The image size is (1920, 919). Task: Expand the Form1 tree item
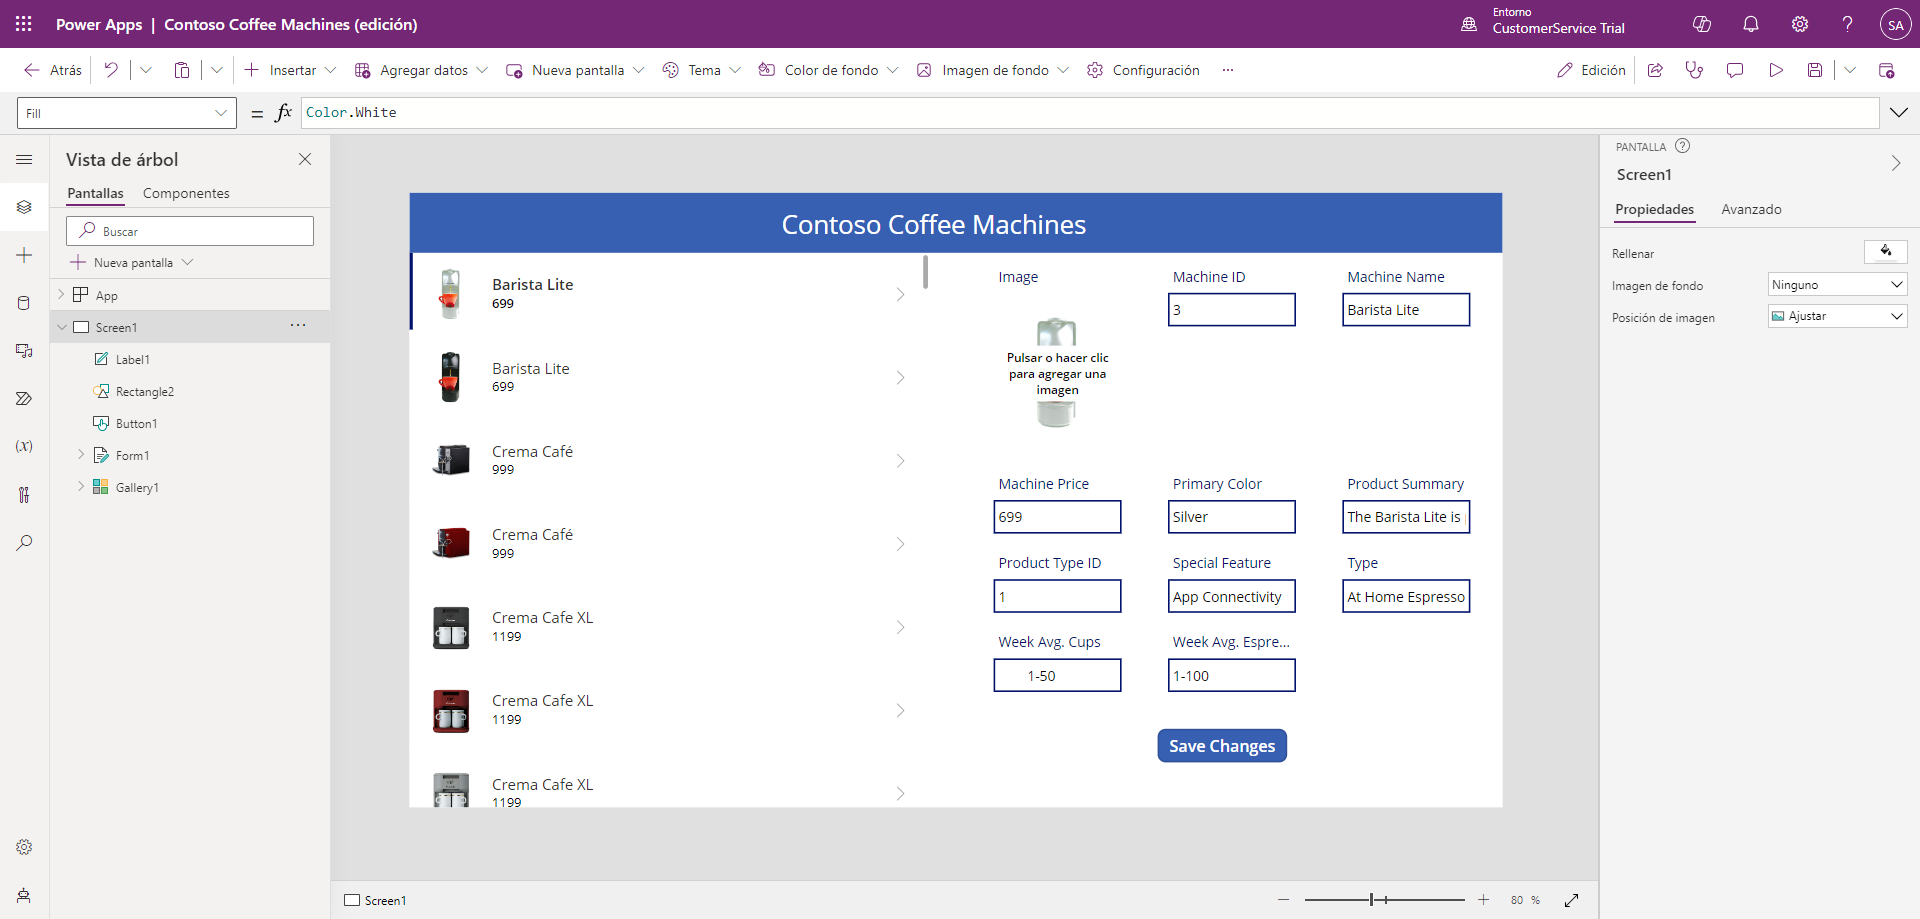[82, 455]
